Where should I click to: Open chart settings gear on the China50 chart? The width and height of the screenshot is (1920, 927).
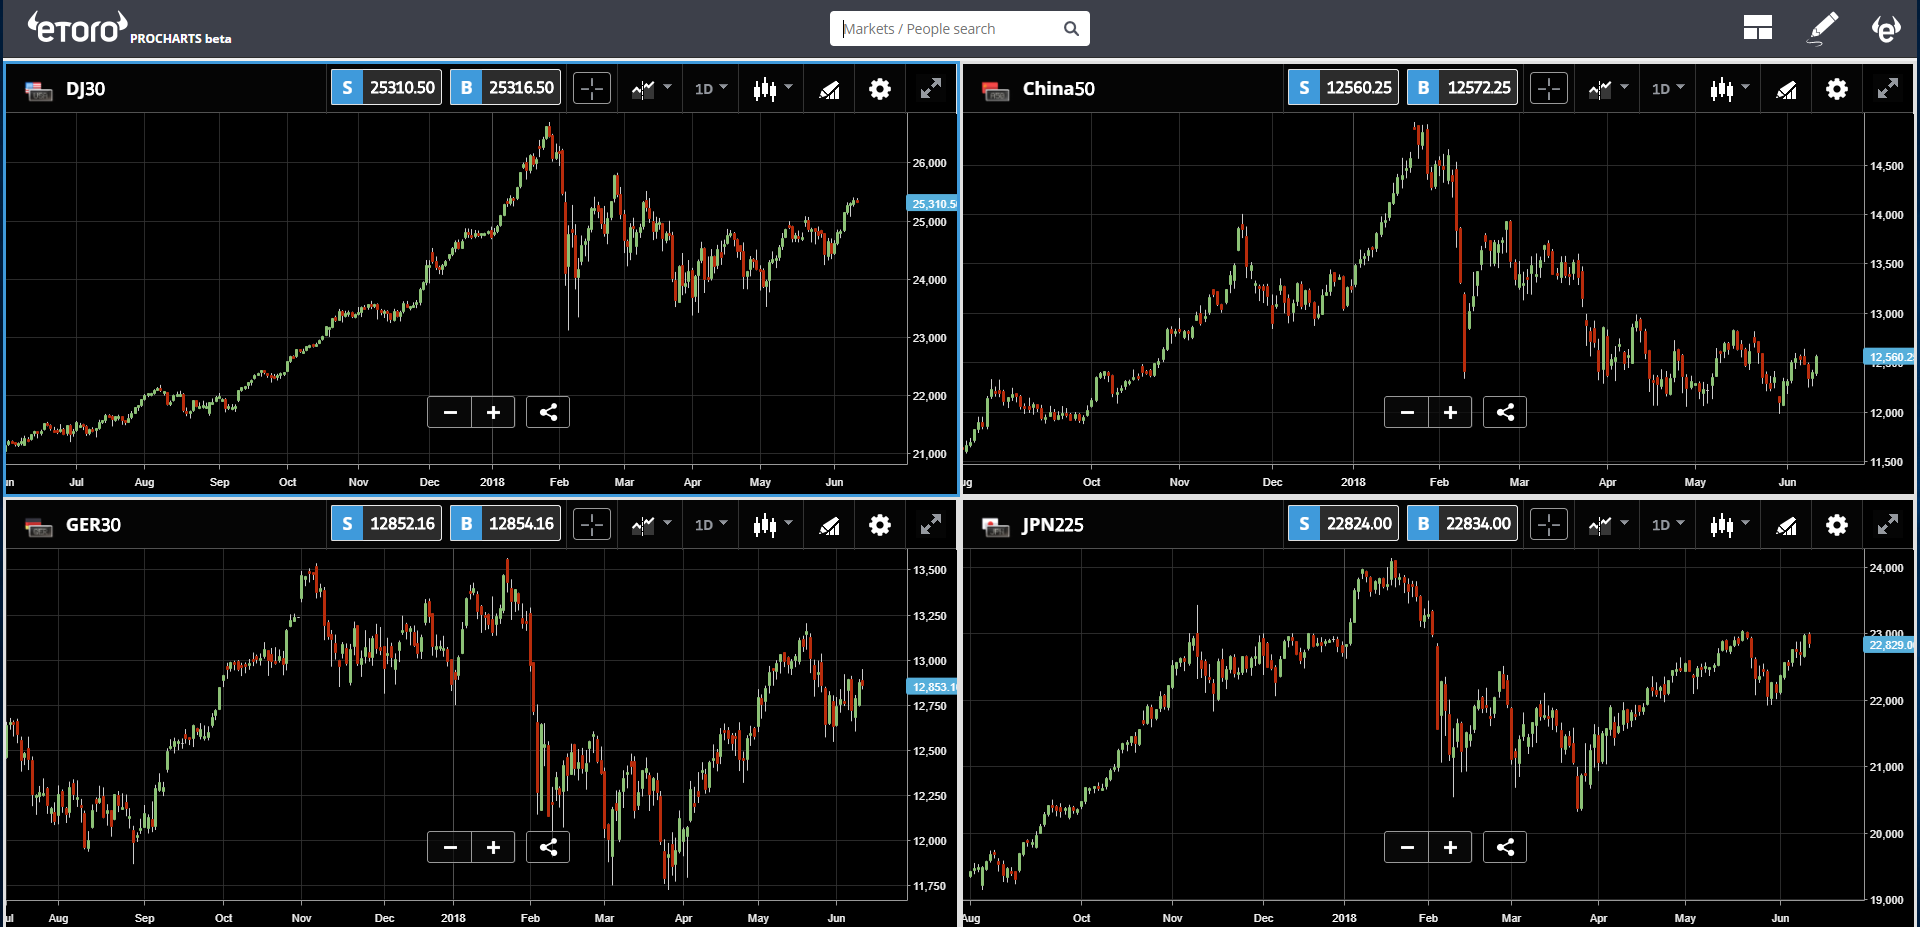(x=1837, y=88)
